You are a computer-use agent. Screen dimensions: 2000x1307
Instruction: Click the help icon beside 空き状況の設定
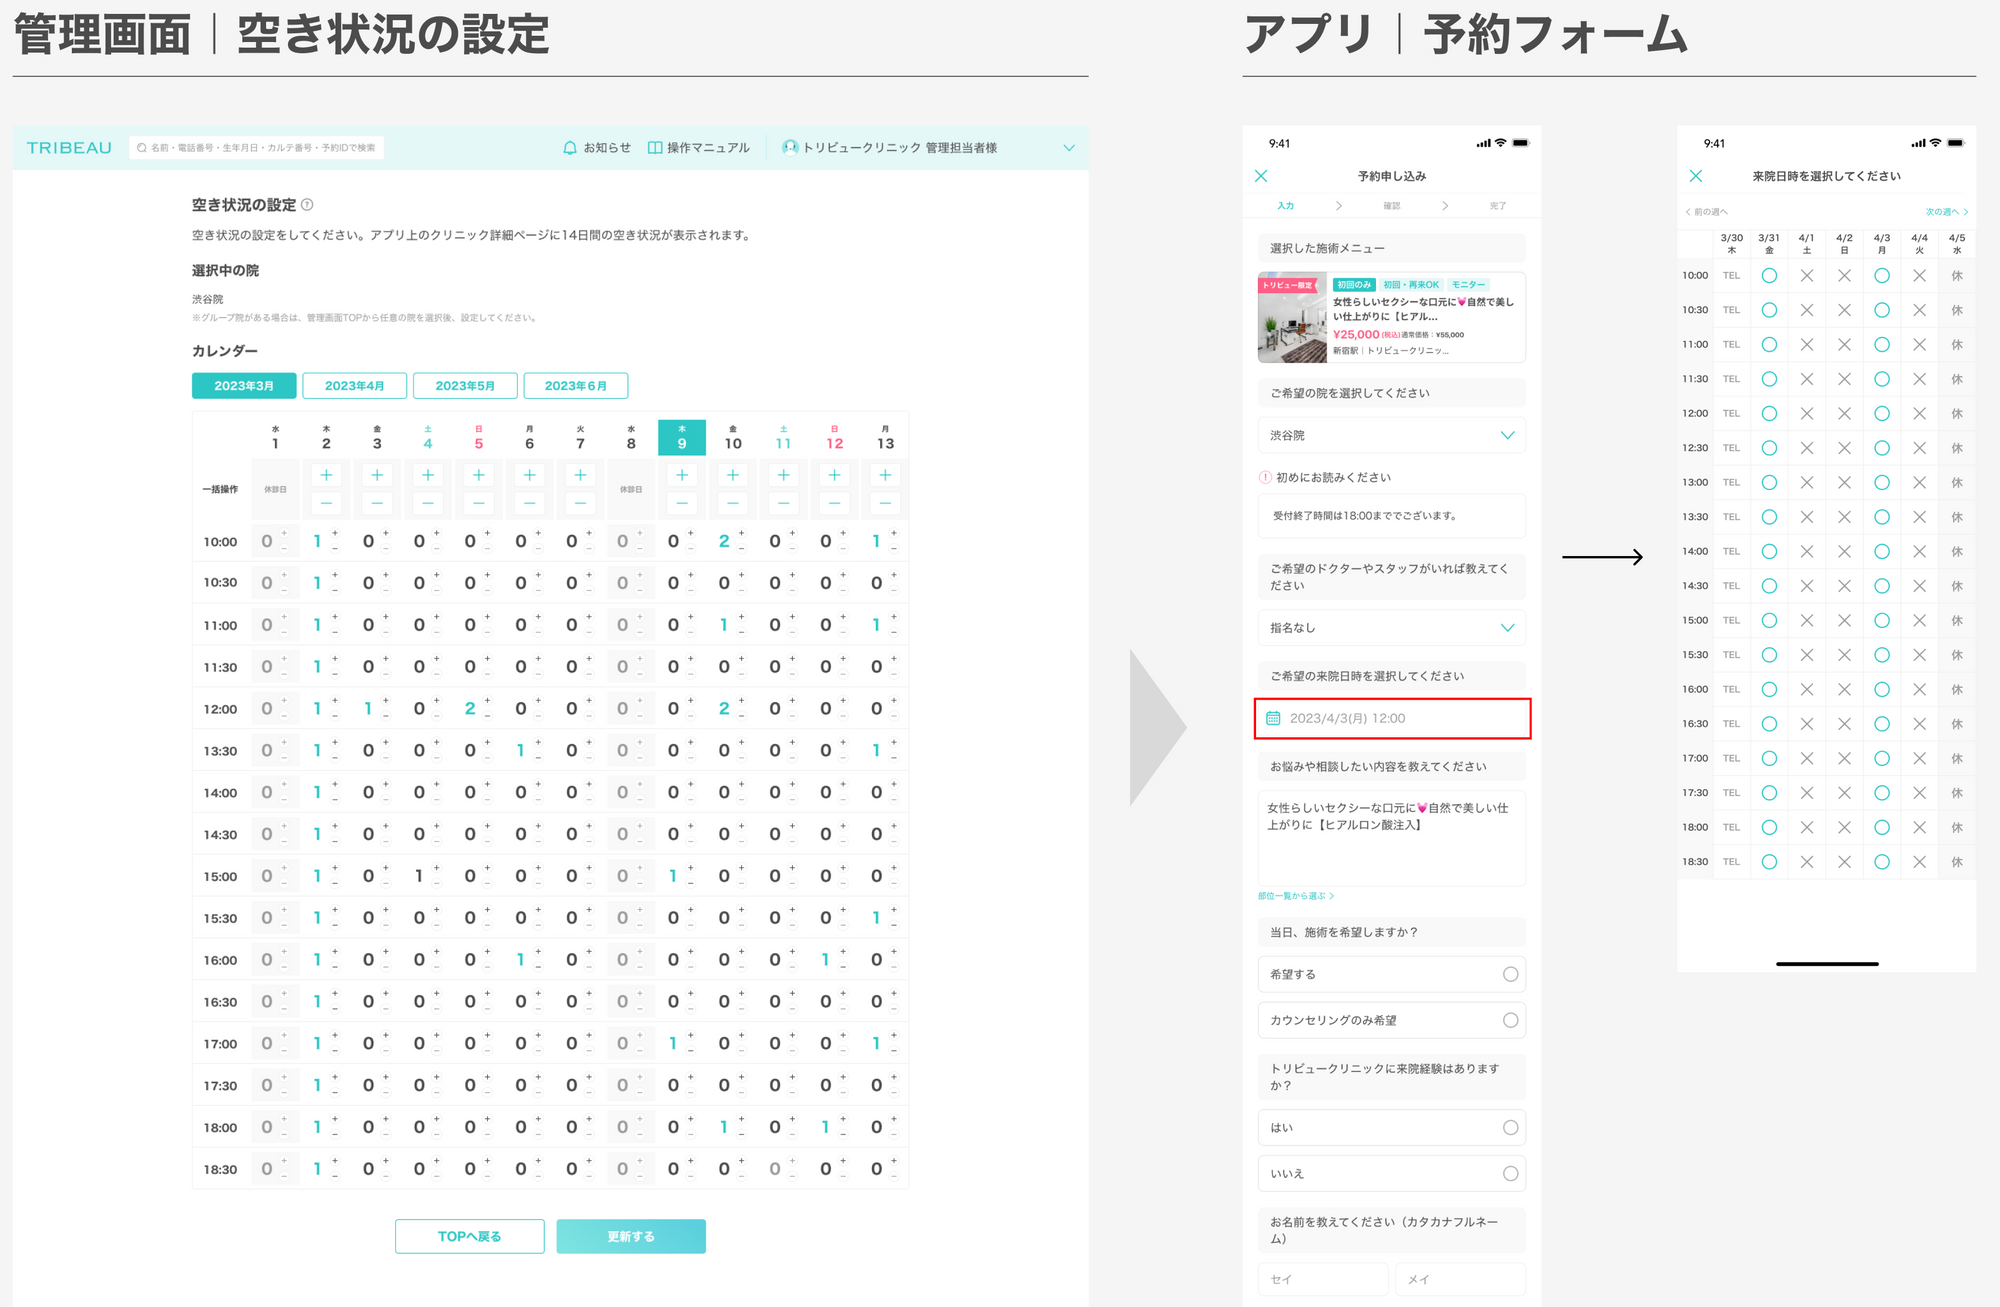[x=307, y=205]
